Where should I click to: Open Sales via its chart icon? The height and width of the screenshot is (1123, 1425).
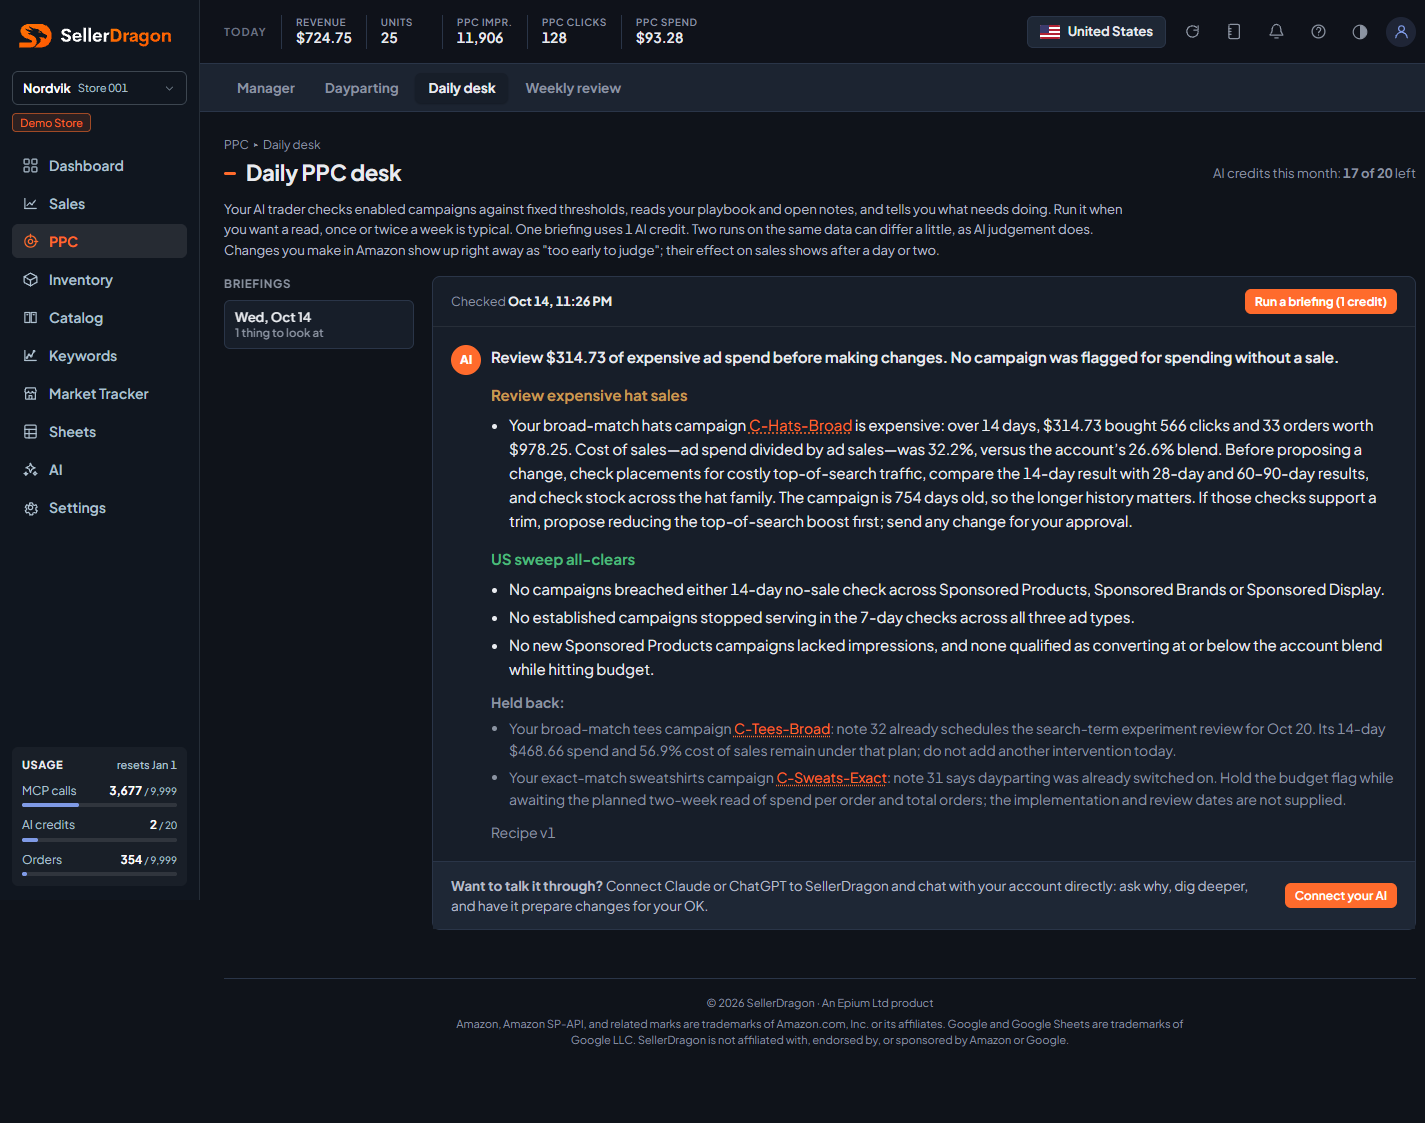(x=31, y=204)
